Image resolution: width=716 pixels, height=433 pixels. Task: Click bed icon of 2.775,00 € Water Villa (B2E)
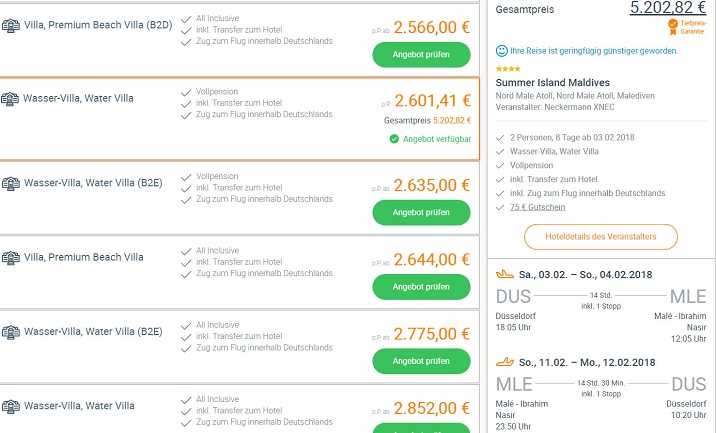11,331
